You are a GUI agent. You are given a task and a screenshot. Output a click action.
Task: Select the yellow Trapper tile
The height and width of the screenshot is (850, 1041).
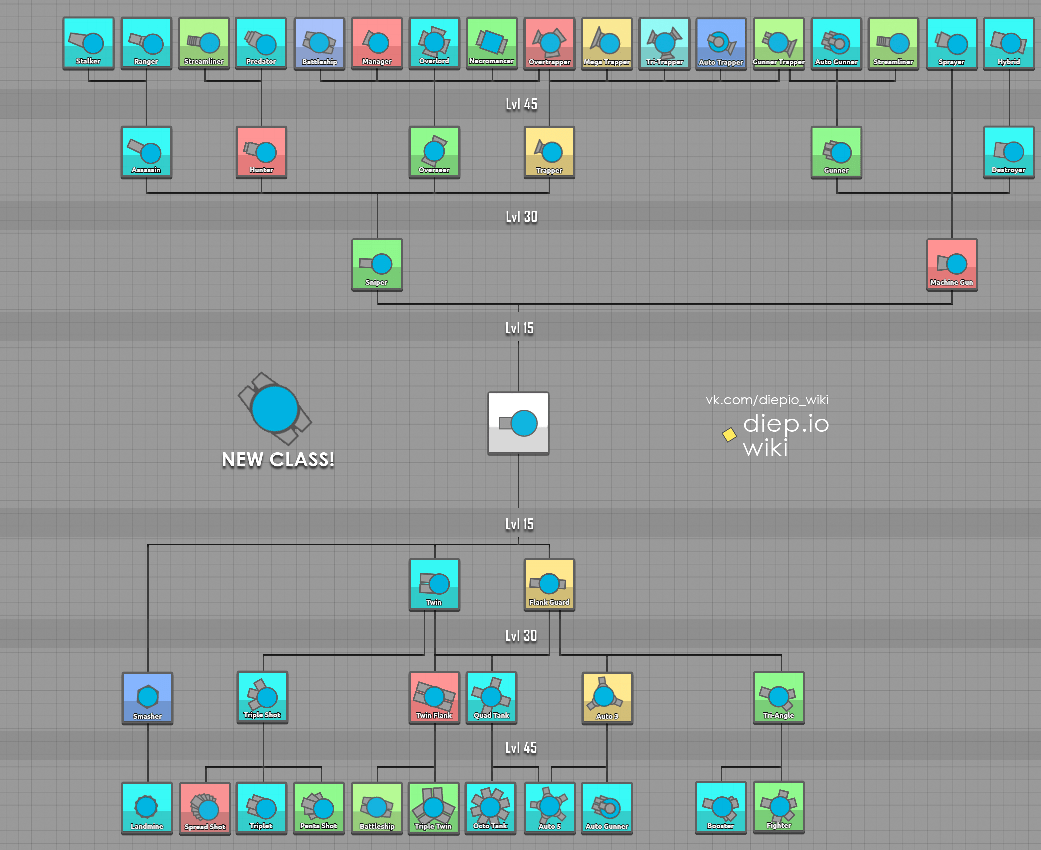click(x=549, y=152)
